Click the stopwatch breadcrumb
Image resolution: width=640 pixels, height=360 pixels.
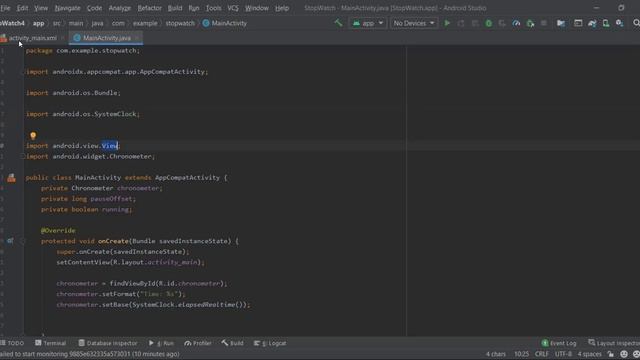pos(180,23)
